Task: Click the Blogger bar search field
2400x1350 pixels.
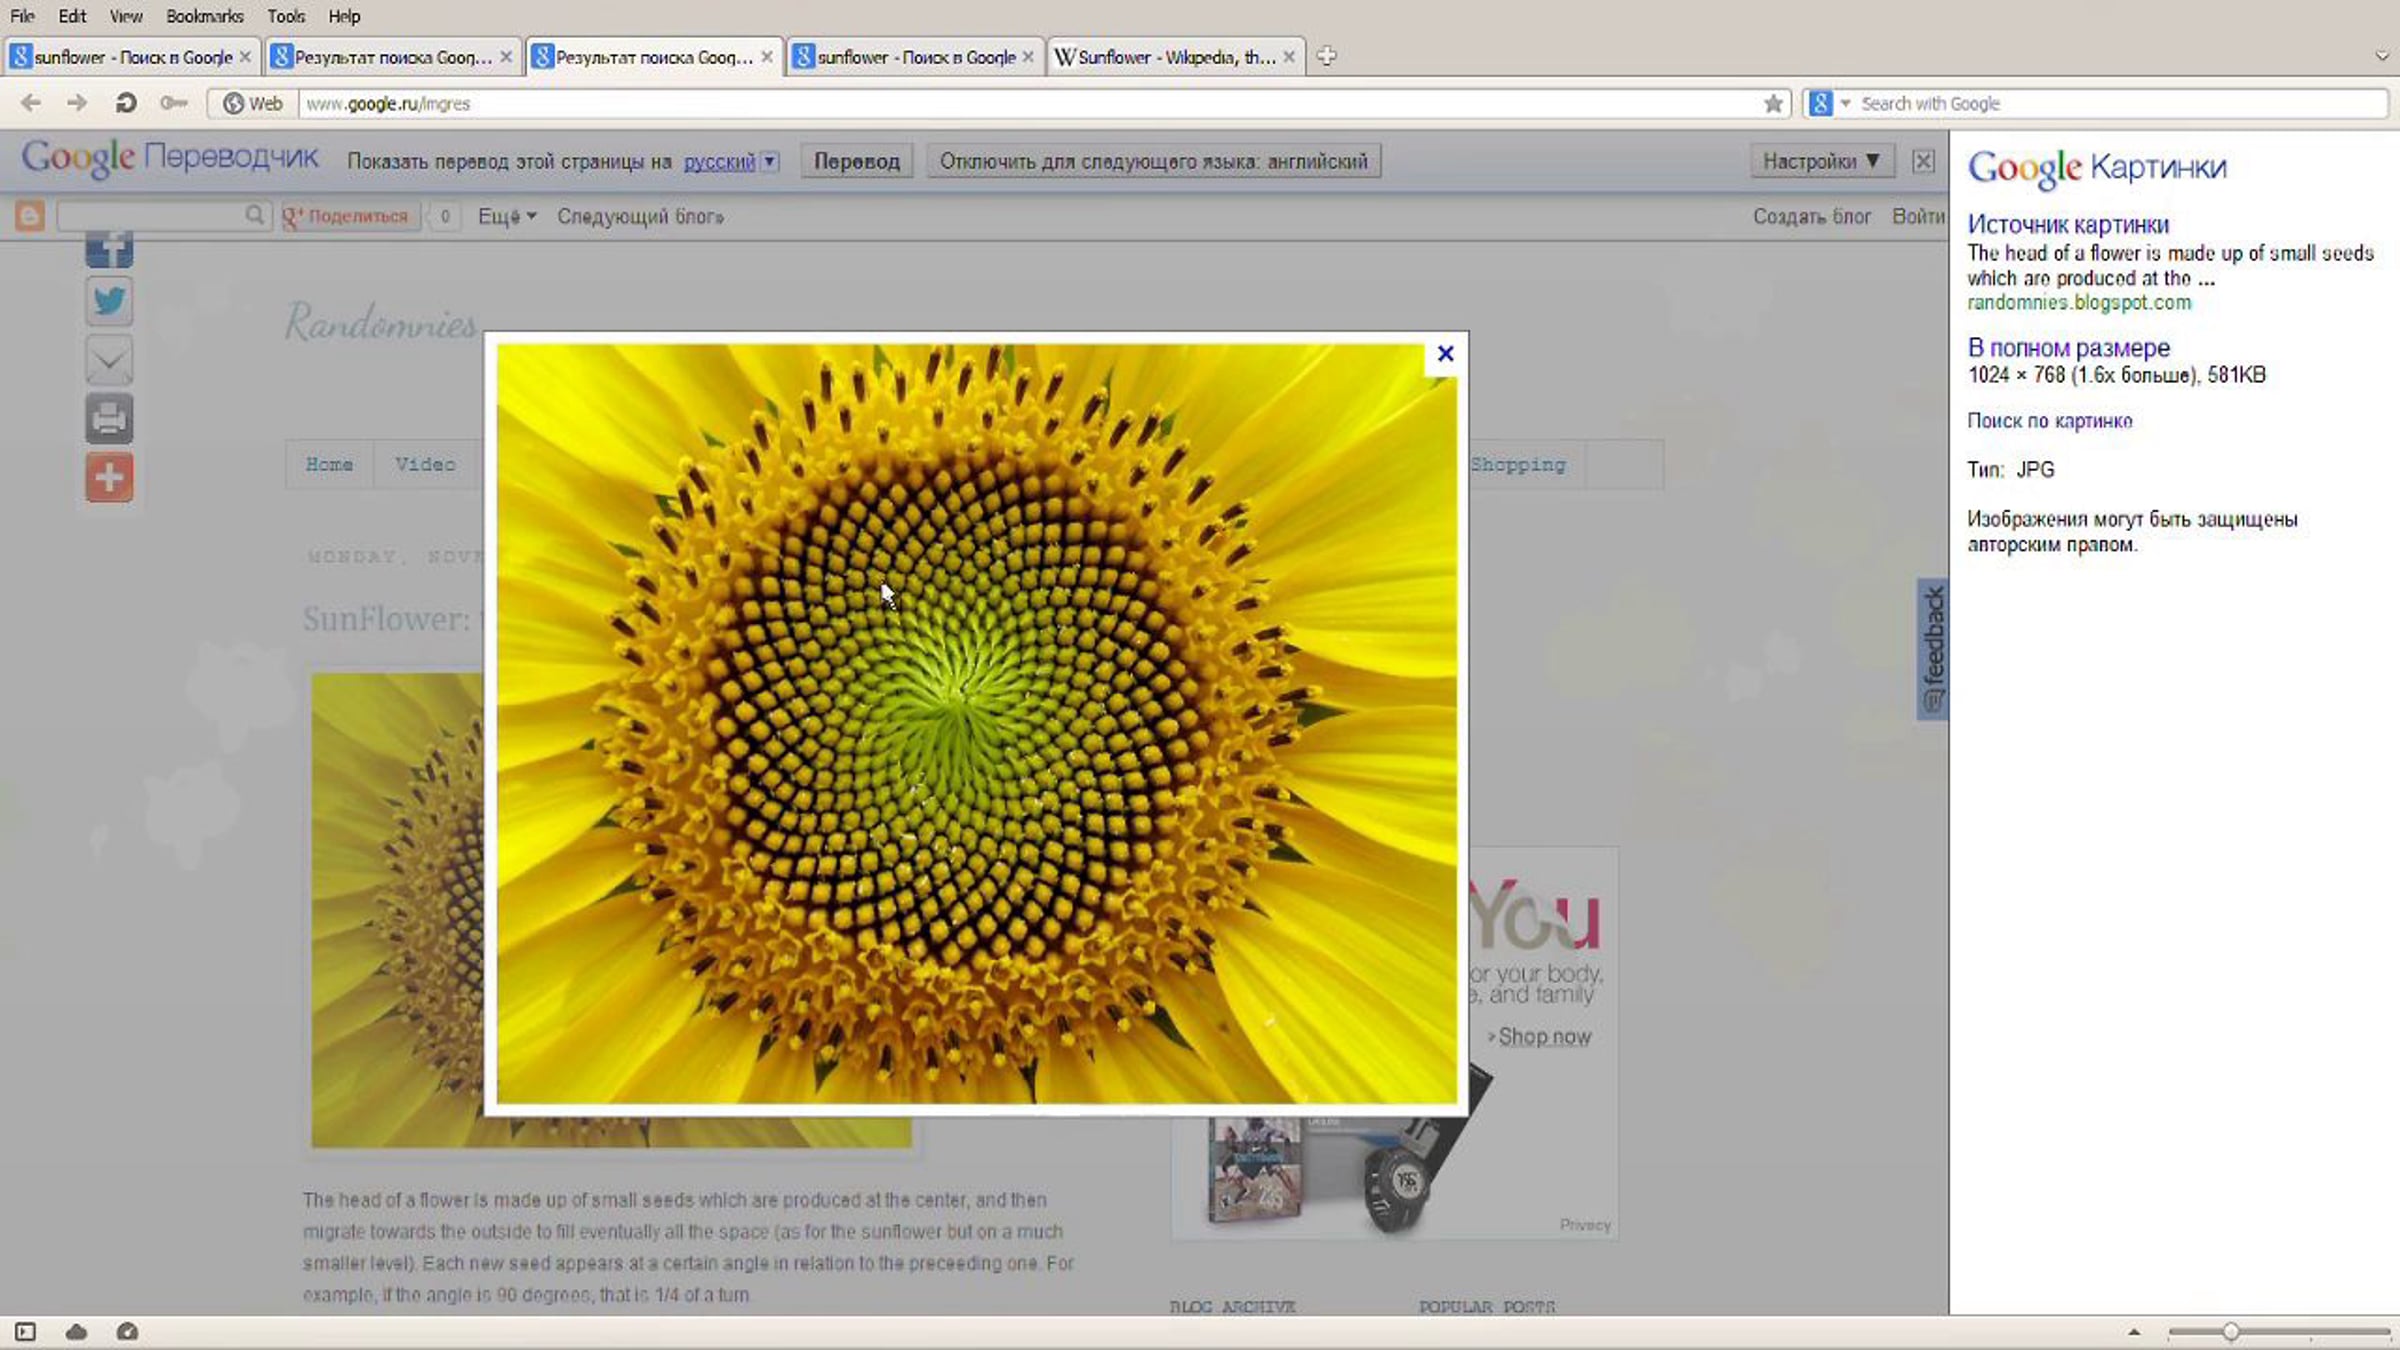Action: pos(152,215)
